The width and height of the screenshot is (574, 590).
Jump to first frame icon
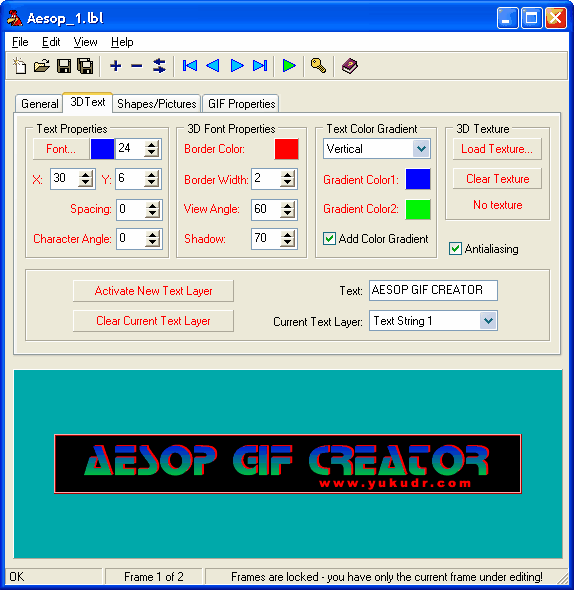pos(190,66)
